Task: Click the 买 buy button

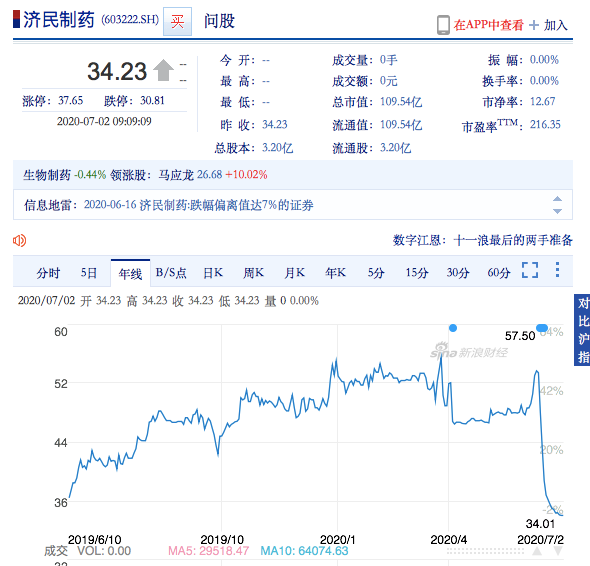Action: 177,21
